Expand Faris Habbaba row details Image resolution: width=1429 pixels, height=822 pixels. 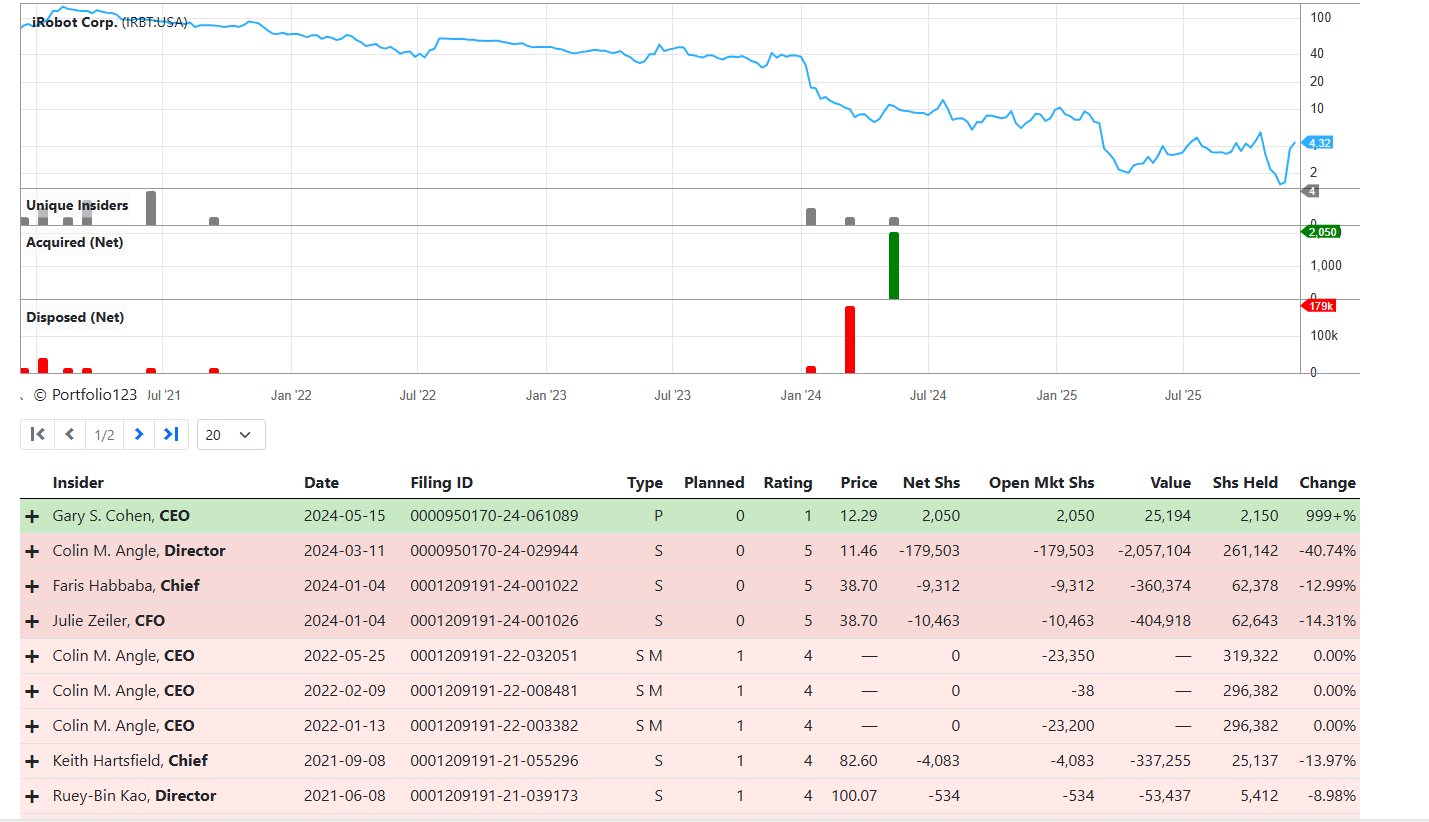coord(32,586)
